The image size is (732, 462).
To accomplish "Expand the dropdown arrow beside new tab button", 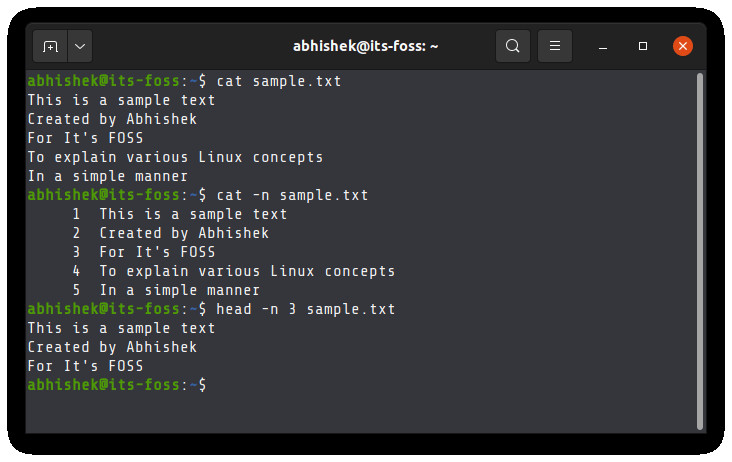I will (x=79, y=46).
